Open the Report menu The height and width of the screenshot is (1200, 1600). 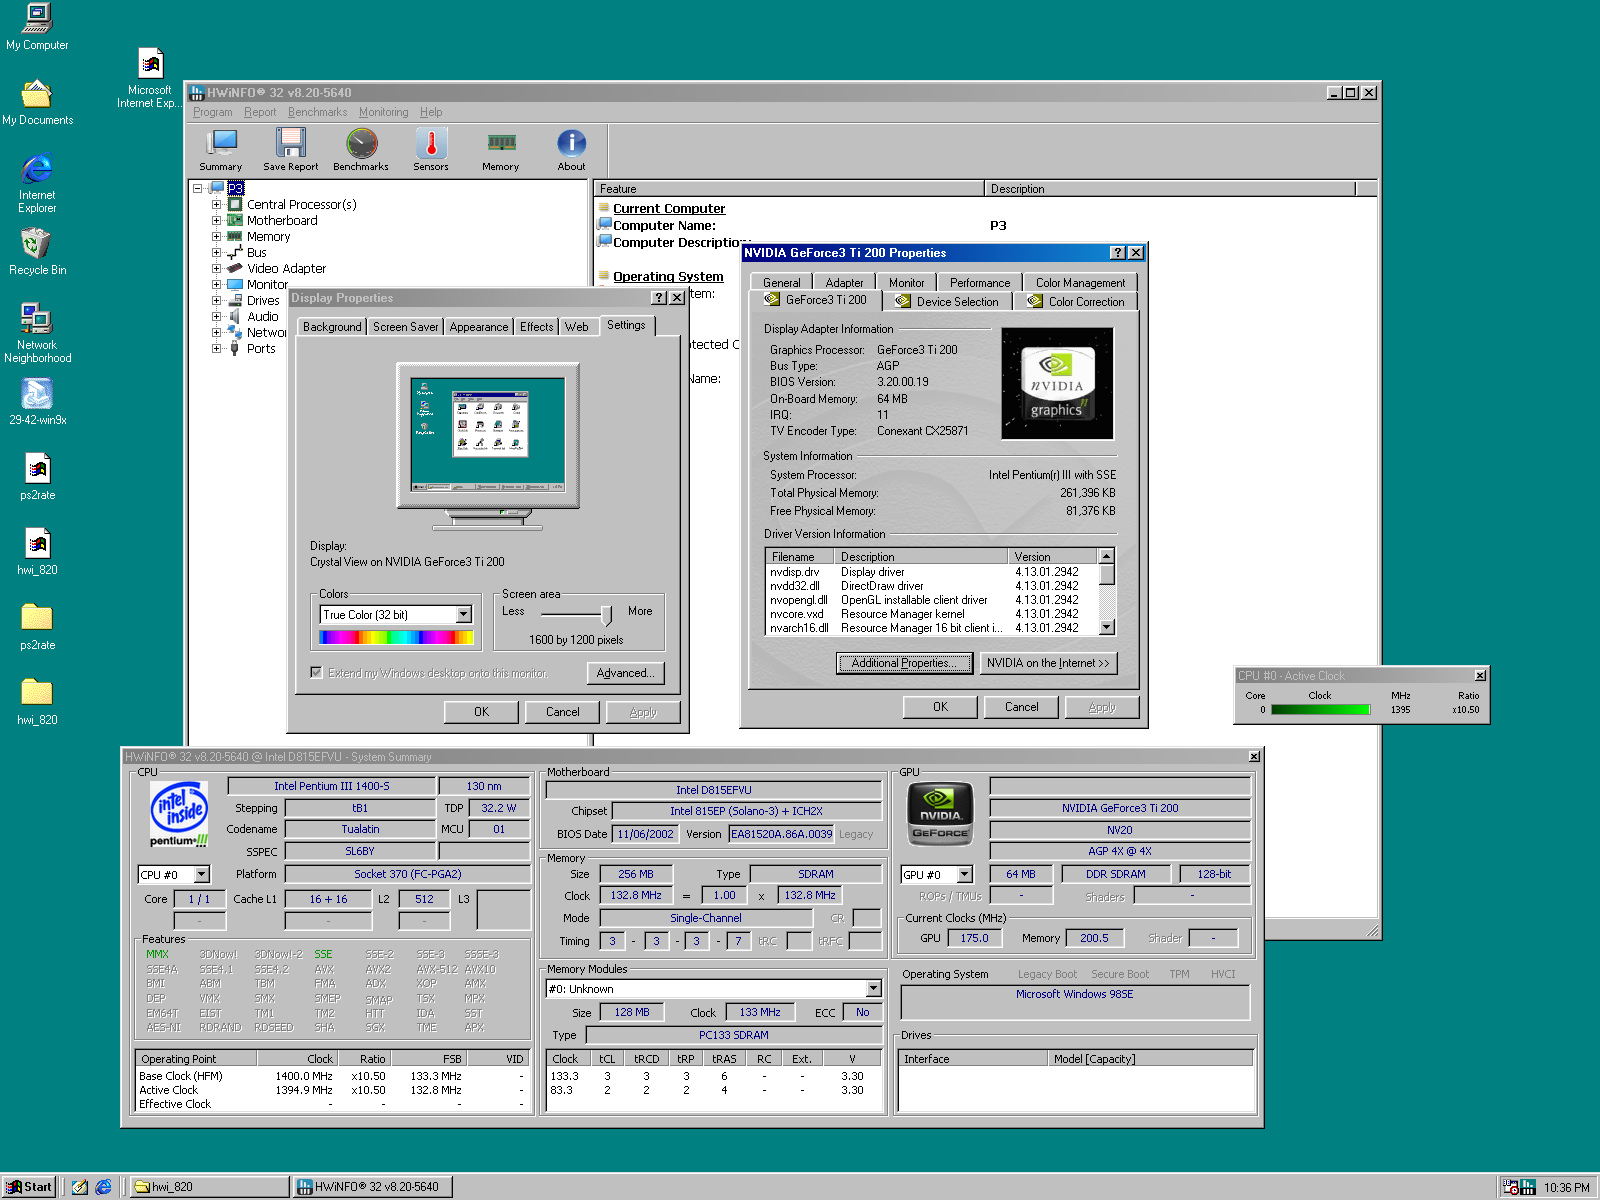(x=260, y=112)
